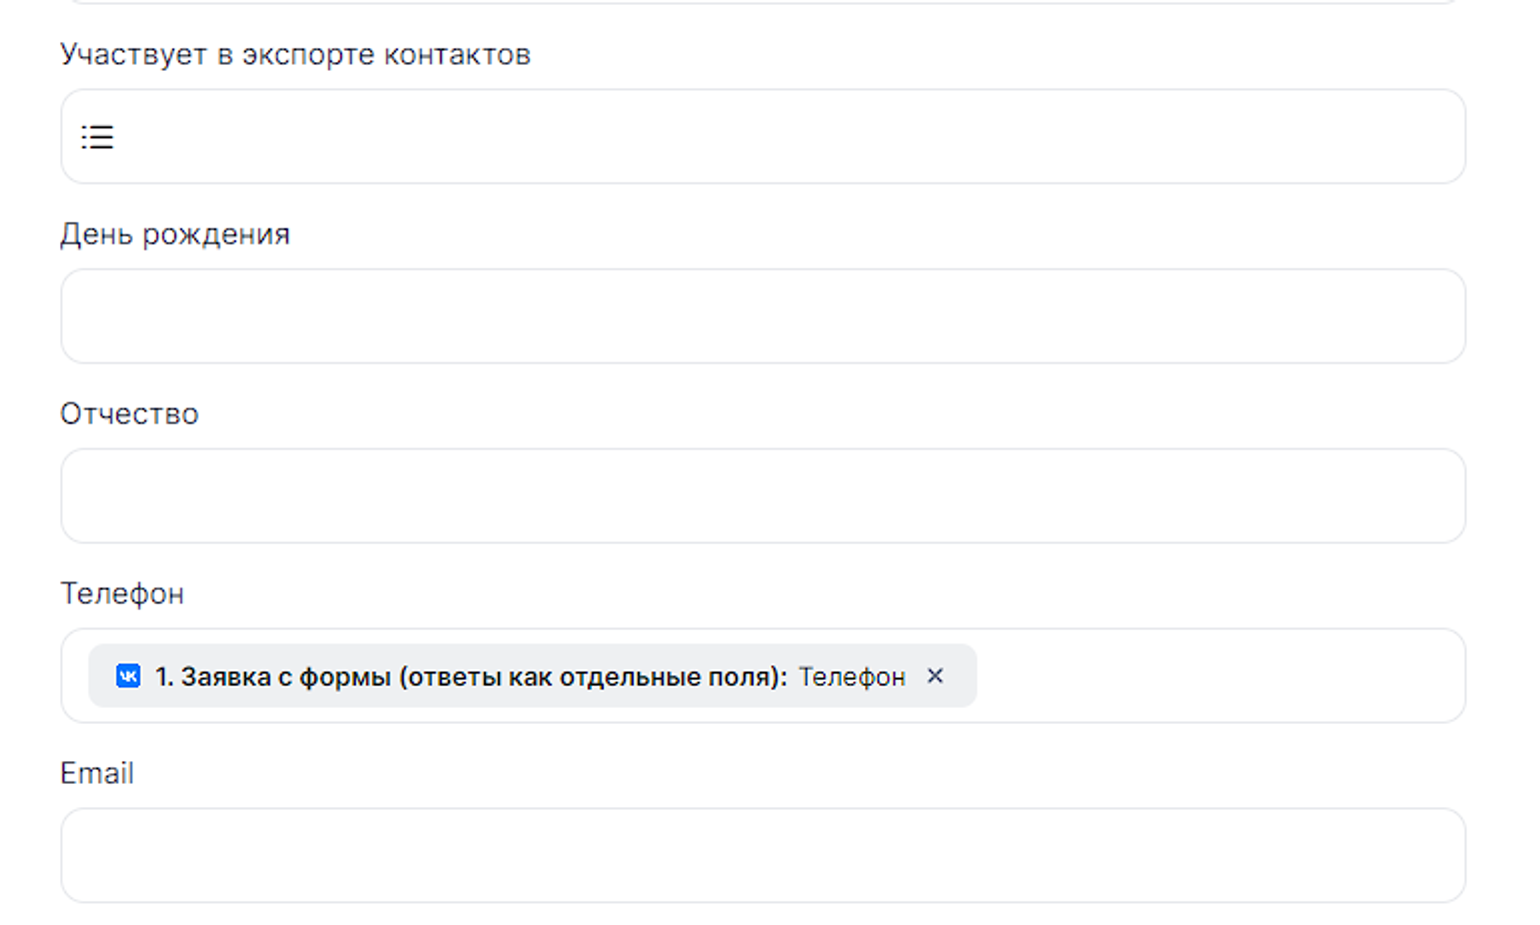The width and height of the screenshot is (1540, 925).
Task: Click the right end of the Email field
Action: (x=1420, y=856)
